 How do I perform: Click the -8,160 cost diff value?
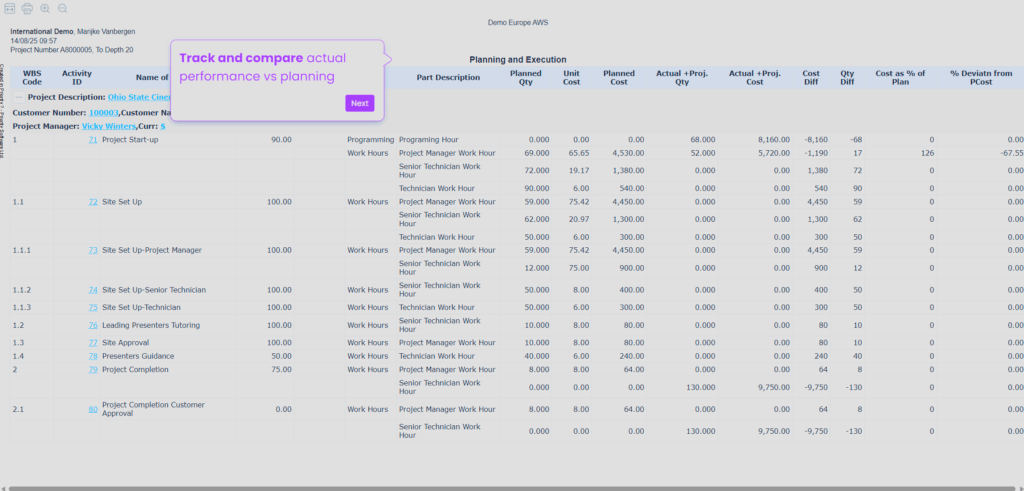pyautogui.click(x=816, y=140)
